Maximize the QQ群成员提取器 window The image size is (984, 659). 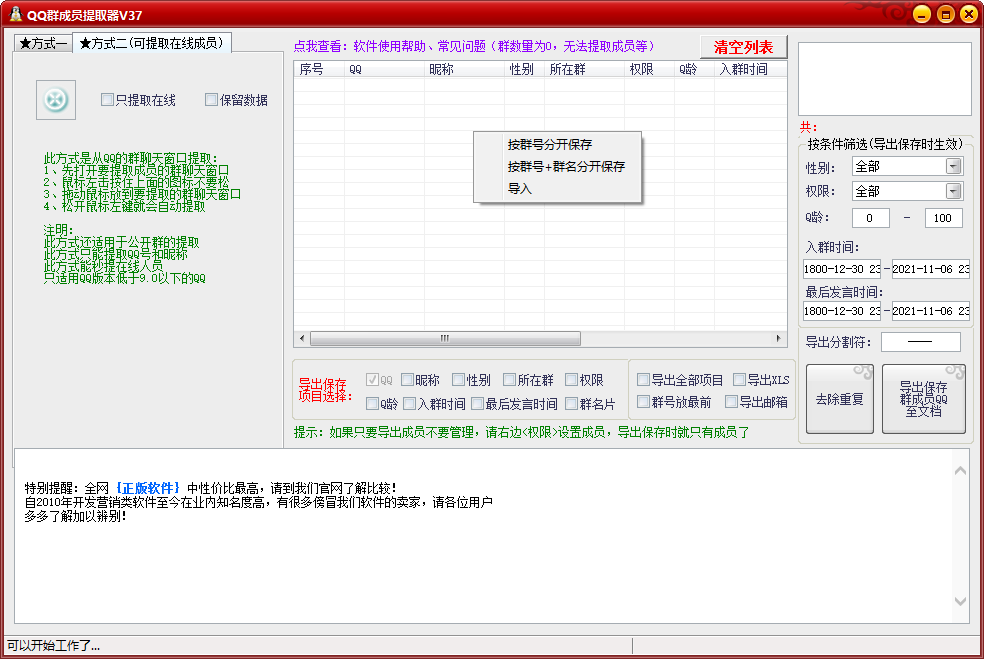tap(946, 14)
